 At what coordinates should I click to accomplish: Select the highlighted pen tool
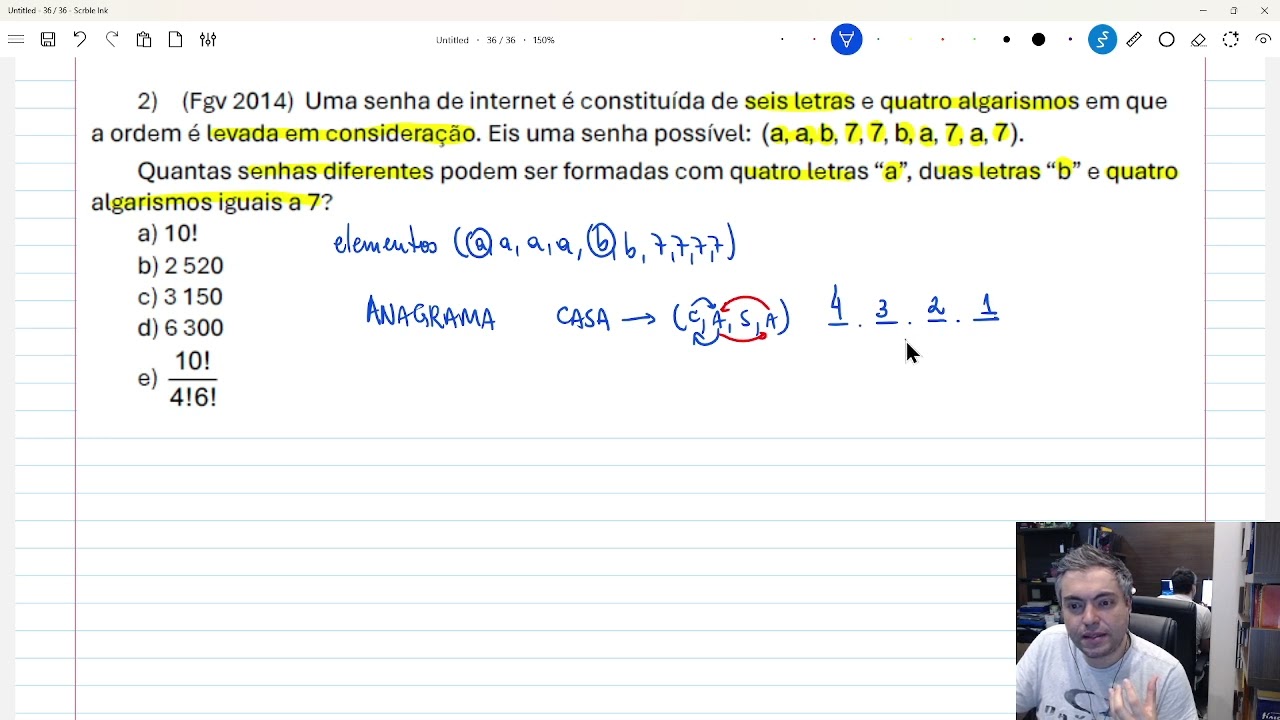[x=846, y=40]
